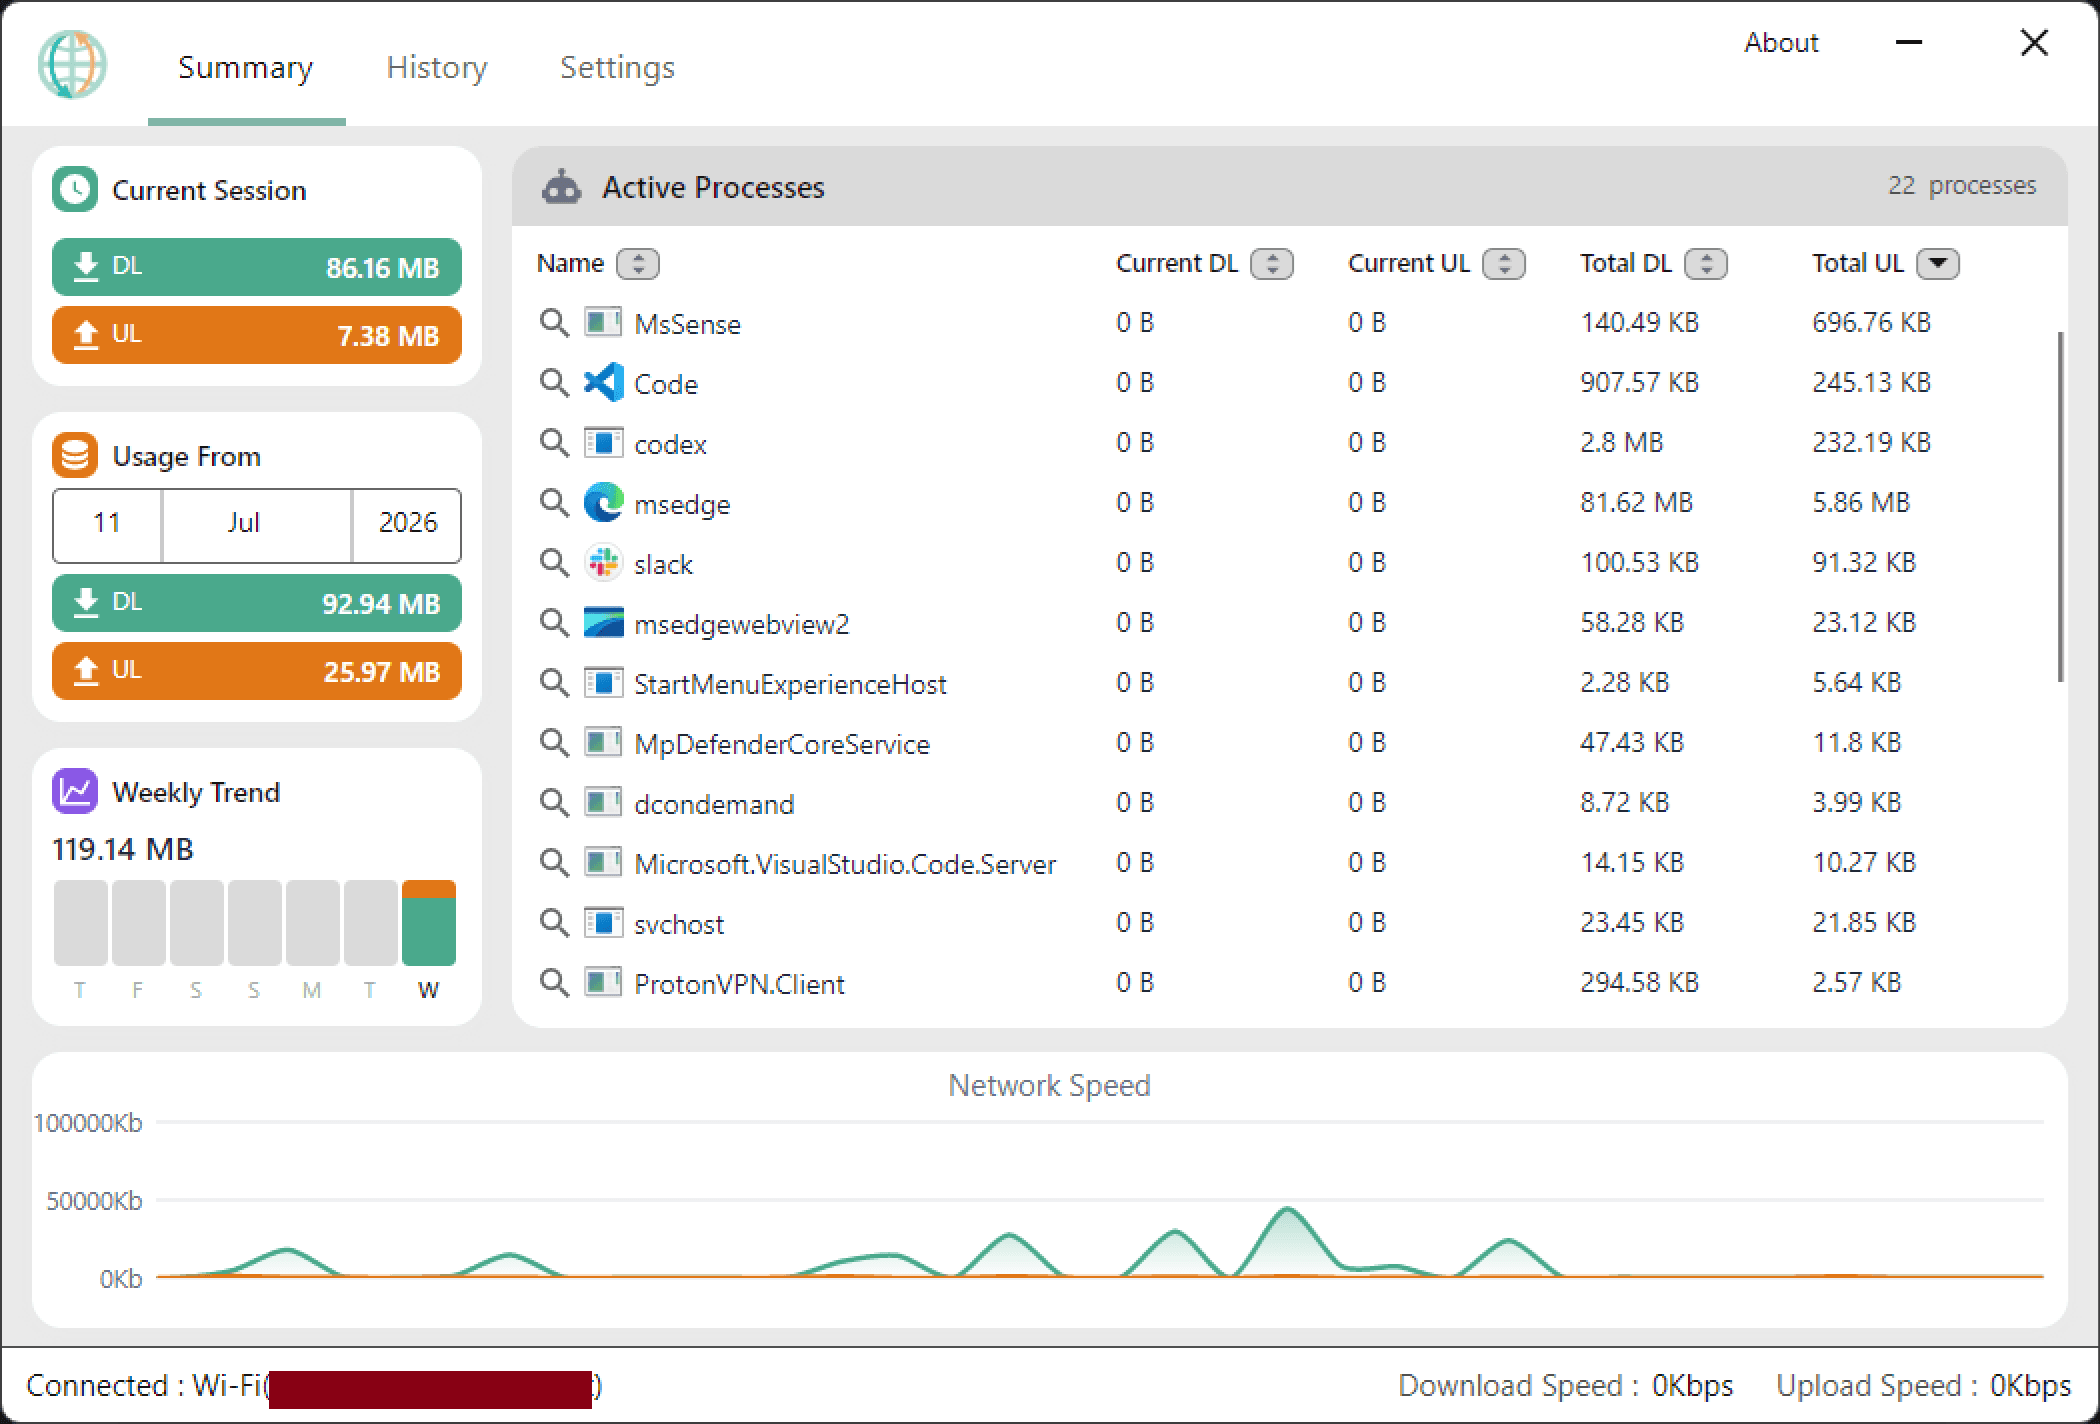The width and height of the screenshot is (2100, 1424).
Task: Open the About link
Action: [x=1781, y=43]
